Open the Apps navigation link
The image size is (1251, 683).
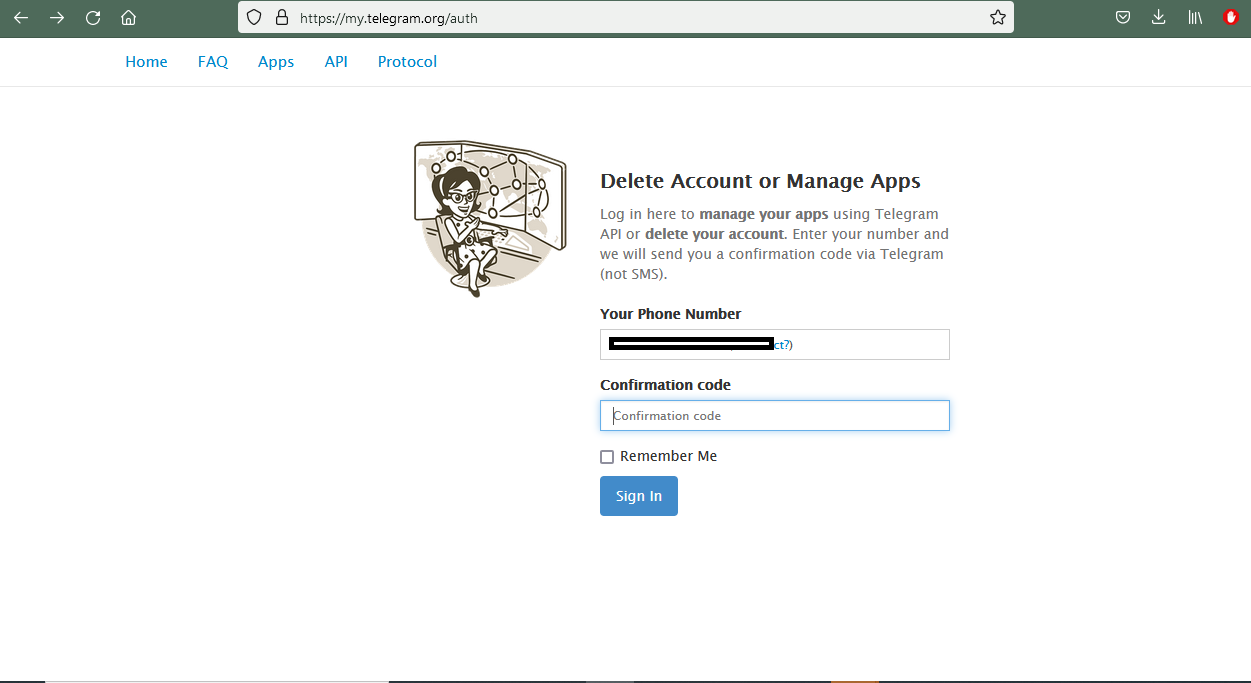pos(276,62)
